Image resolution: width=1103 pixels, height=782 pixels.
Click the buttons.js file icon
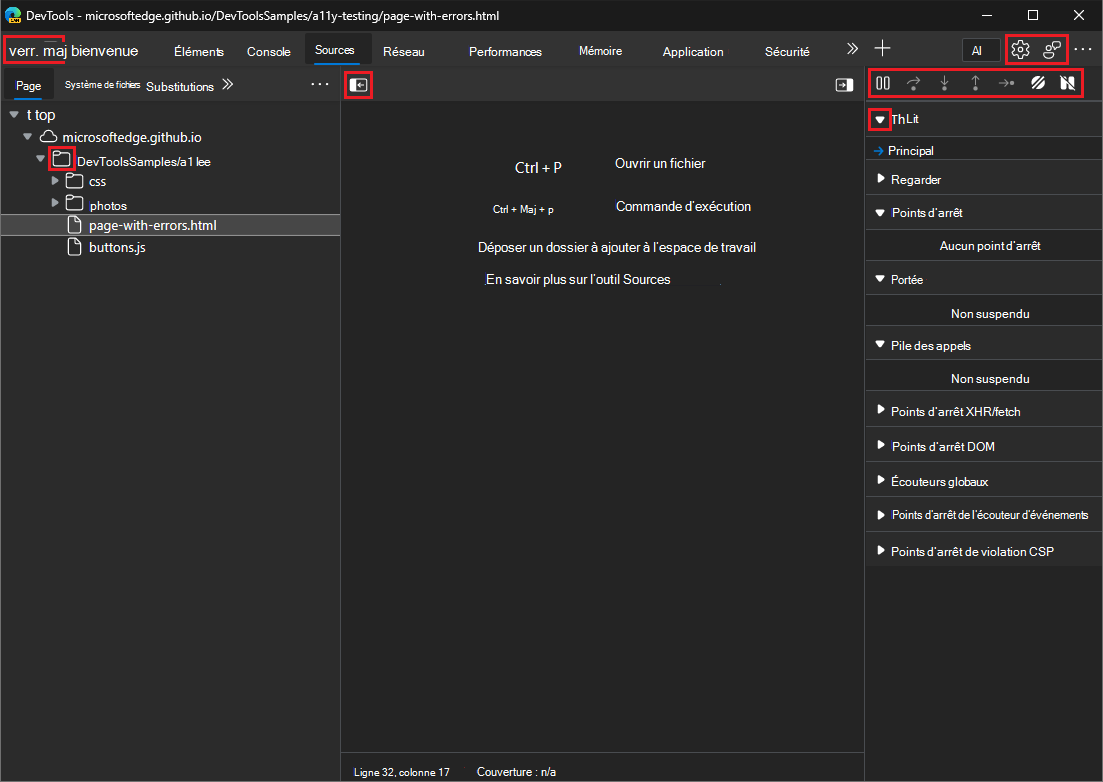click(74, 247)
